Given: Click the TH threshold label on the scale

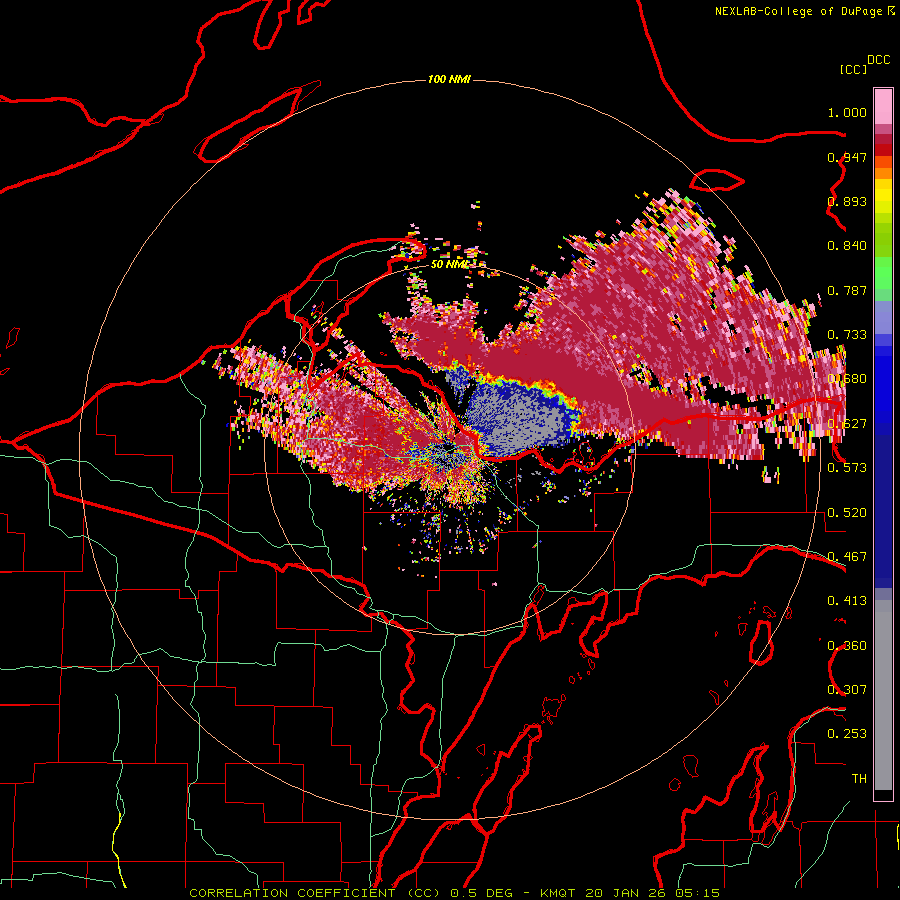Looking at the screenshot, I should coord(859,779).
